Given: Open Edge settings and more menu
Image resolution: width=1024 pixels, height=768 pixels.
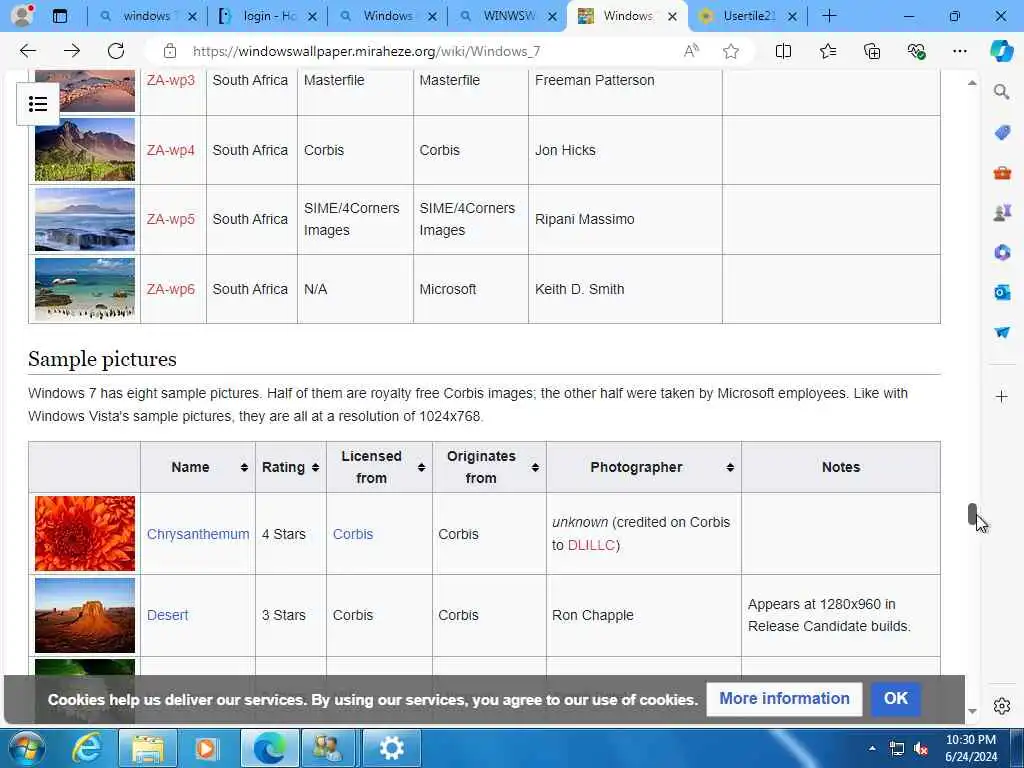Looking at the screenshot, I should 959,51.
